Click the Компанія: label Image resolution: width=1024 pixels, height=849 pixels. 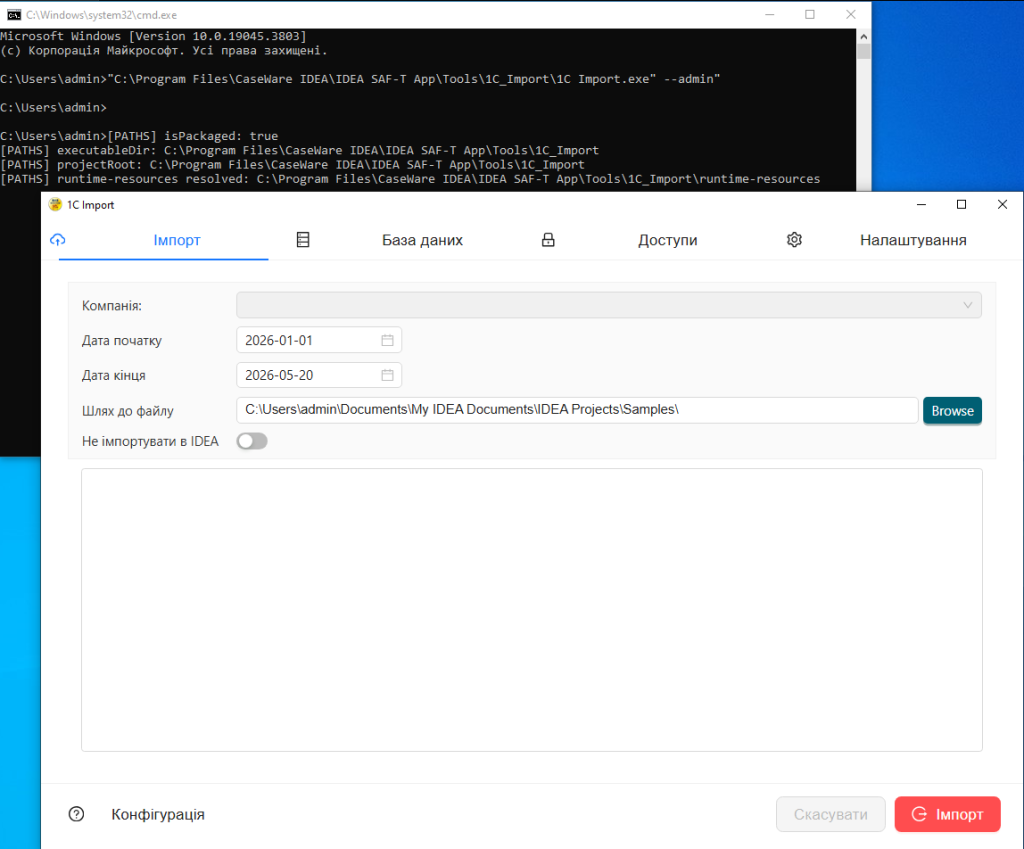point(112,306)
